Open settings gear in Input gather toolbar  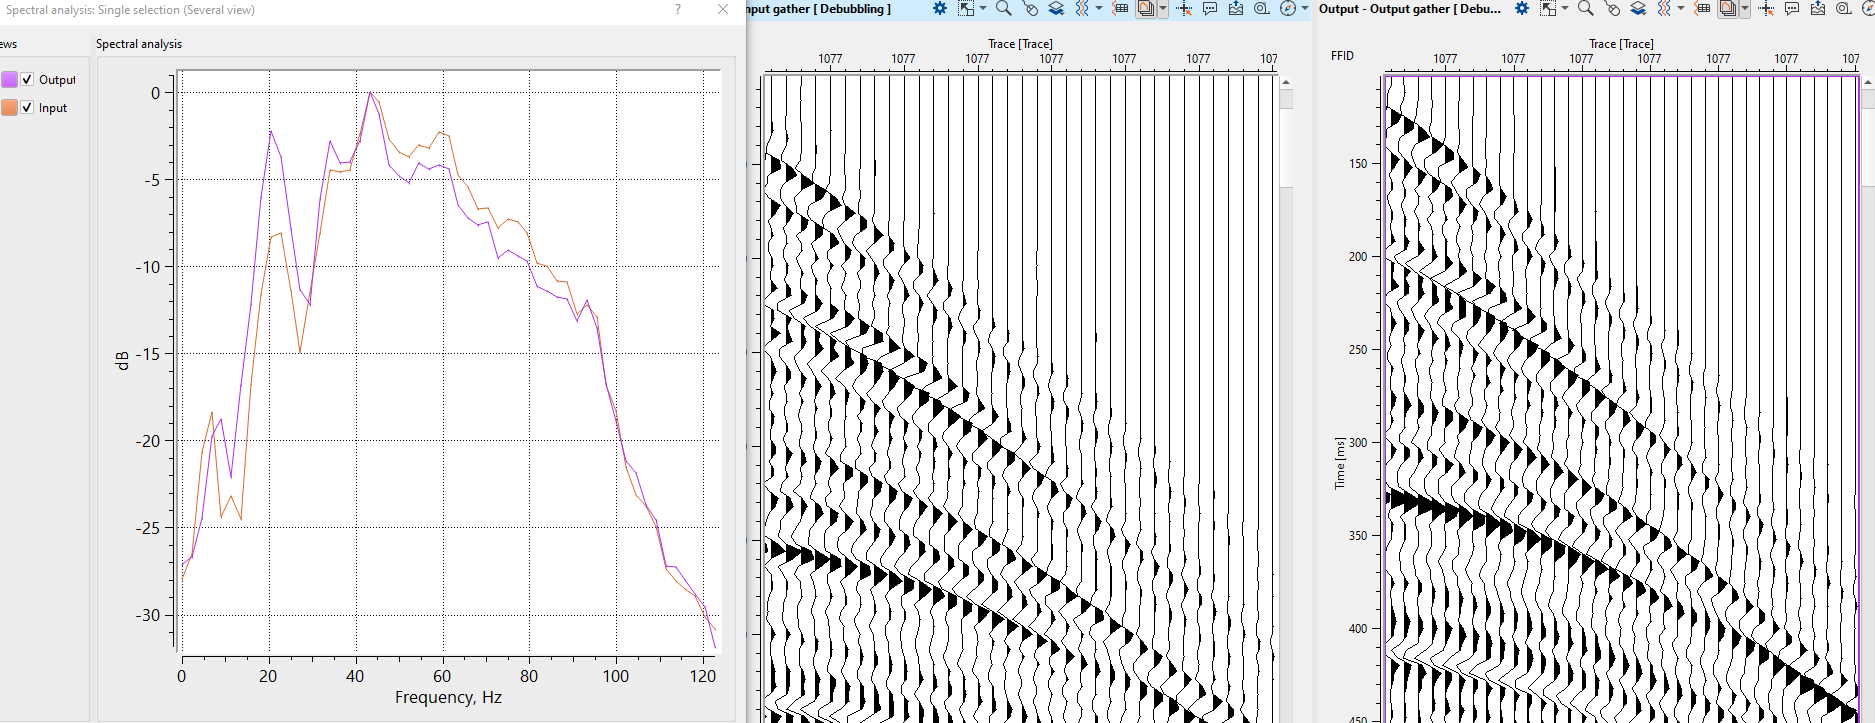(x=939, y=9)
